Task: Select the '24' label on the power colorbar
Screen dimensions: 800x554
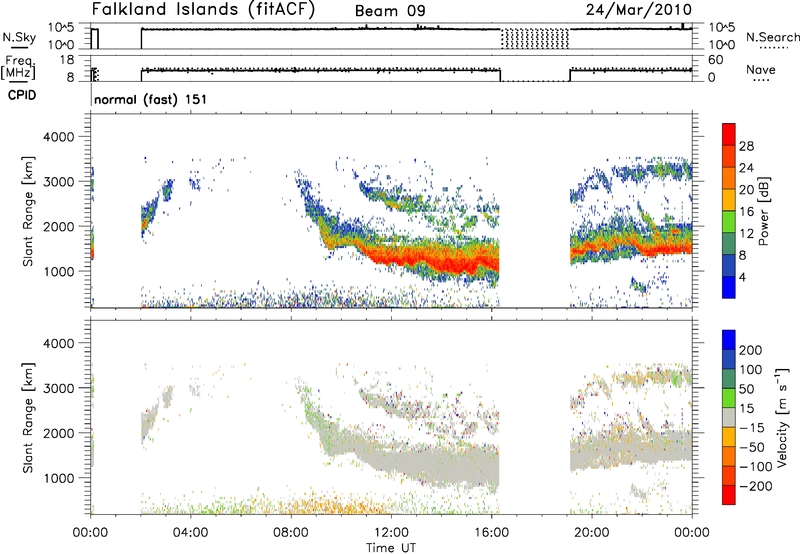Action: tap(746, 168)
